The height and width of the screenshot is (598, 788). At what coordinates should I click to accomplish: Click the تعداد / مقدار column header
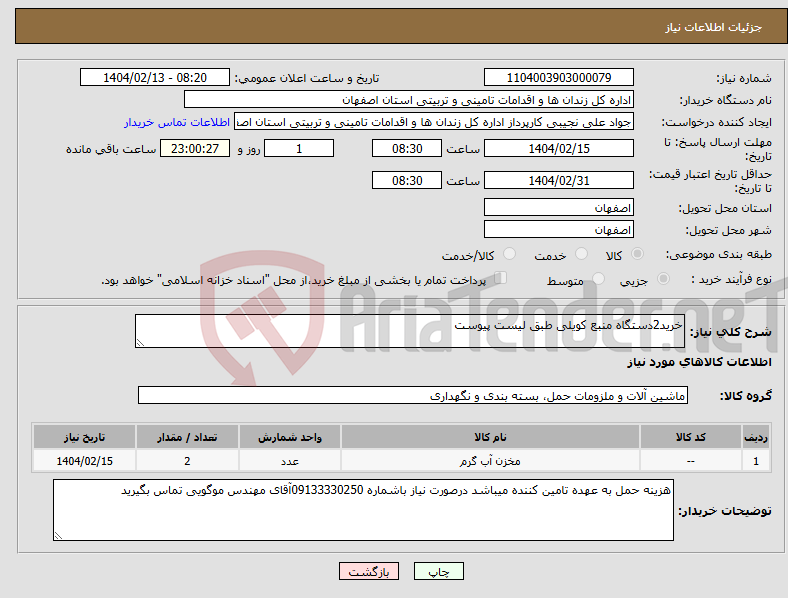[x=187, y=437]
